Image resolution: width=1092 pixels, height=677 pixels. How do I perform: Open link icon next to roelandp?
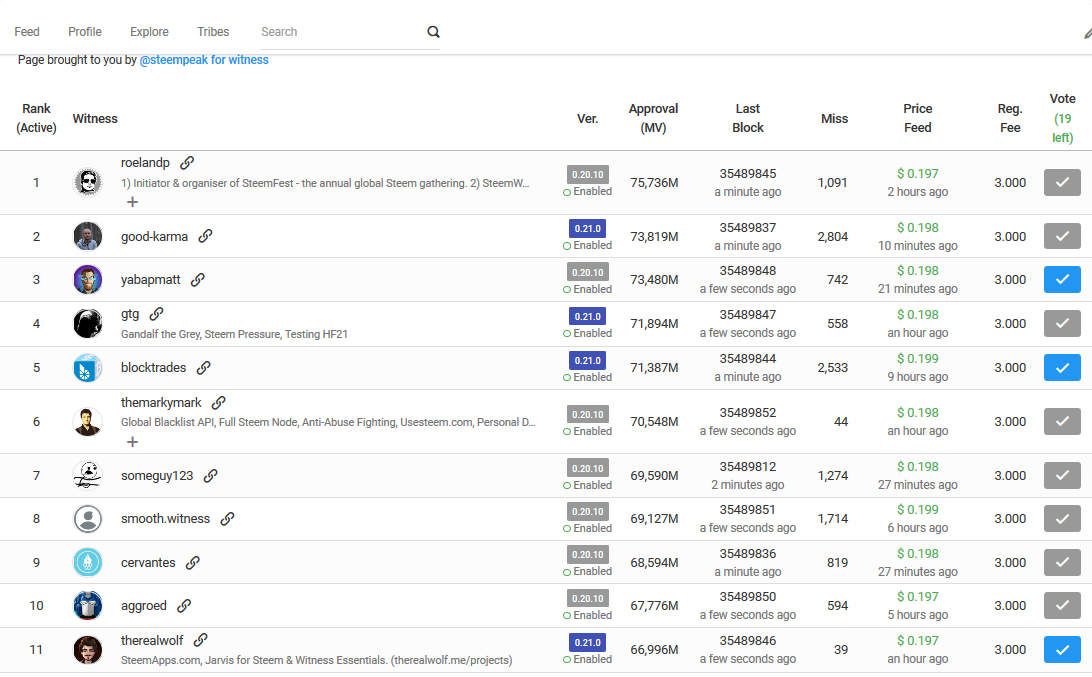tap(187, 163)
